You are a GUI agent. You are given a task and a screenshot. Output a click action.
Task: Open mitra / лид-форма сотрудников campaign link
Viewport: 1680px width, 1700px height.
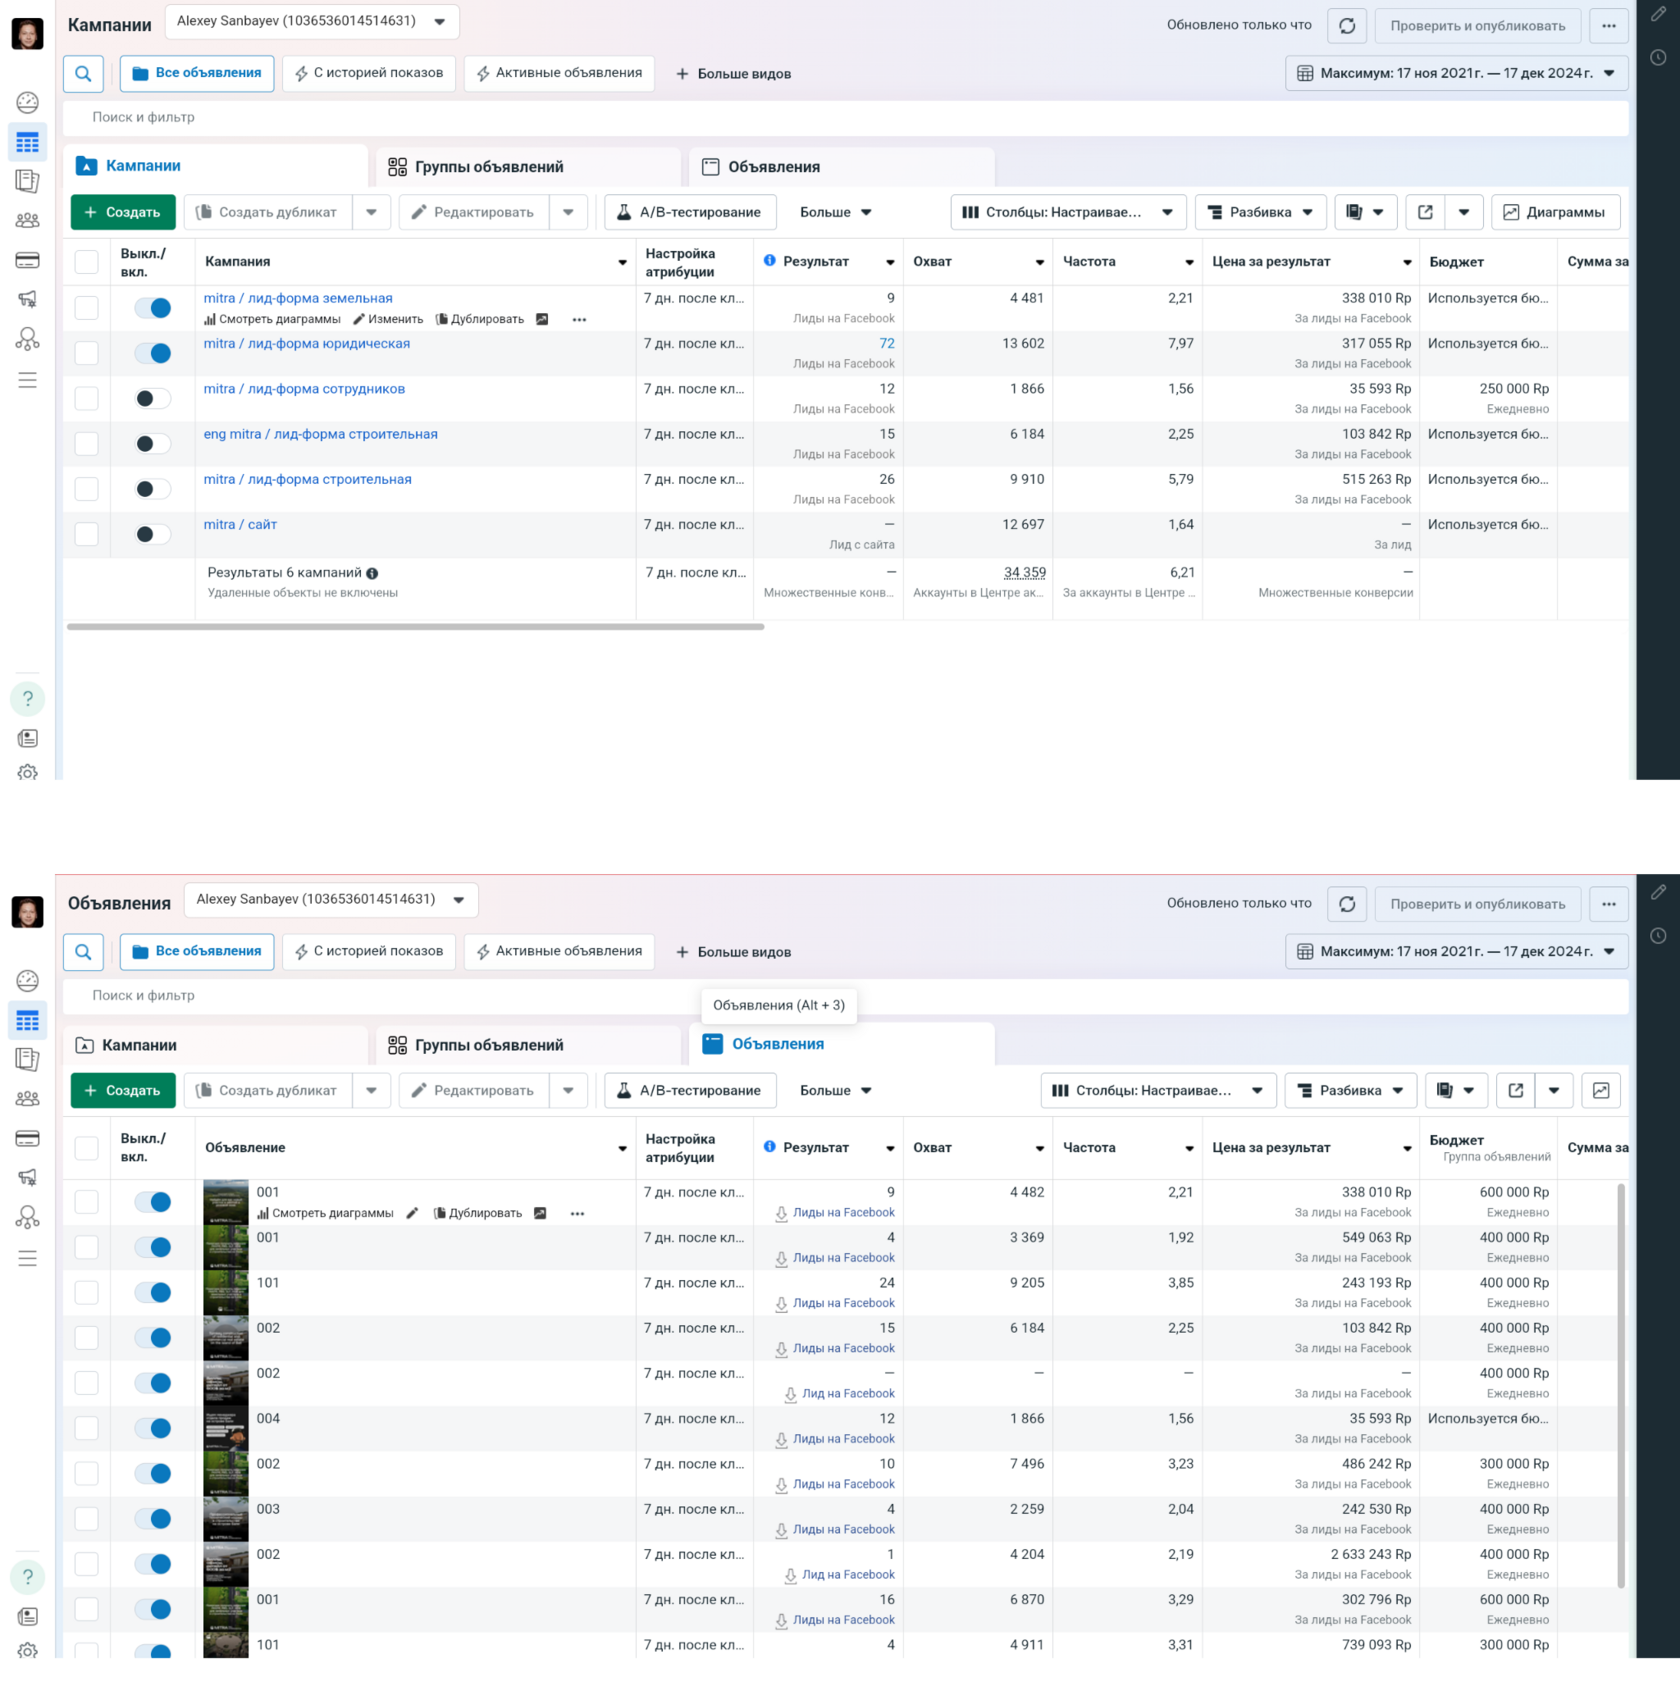tap(304, 389)
